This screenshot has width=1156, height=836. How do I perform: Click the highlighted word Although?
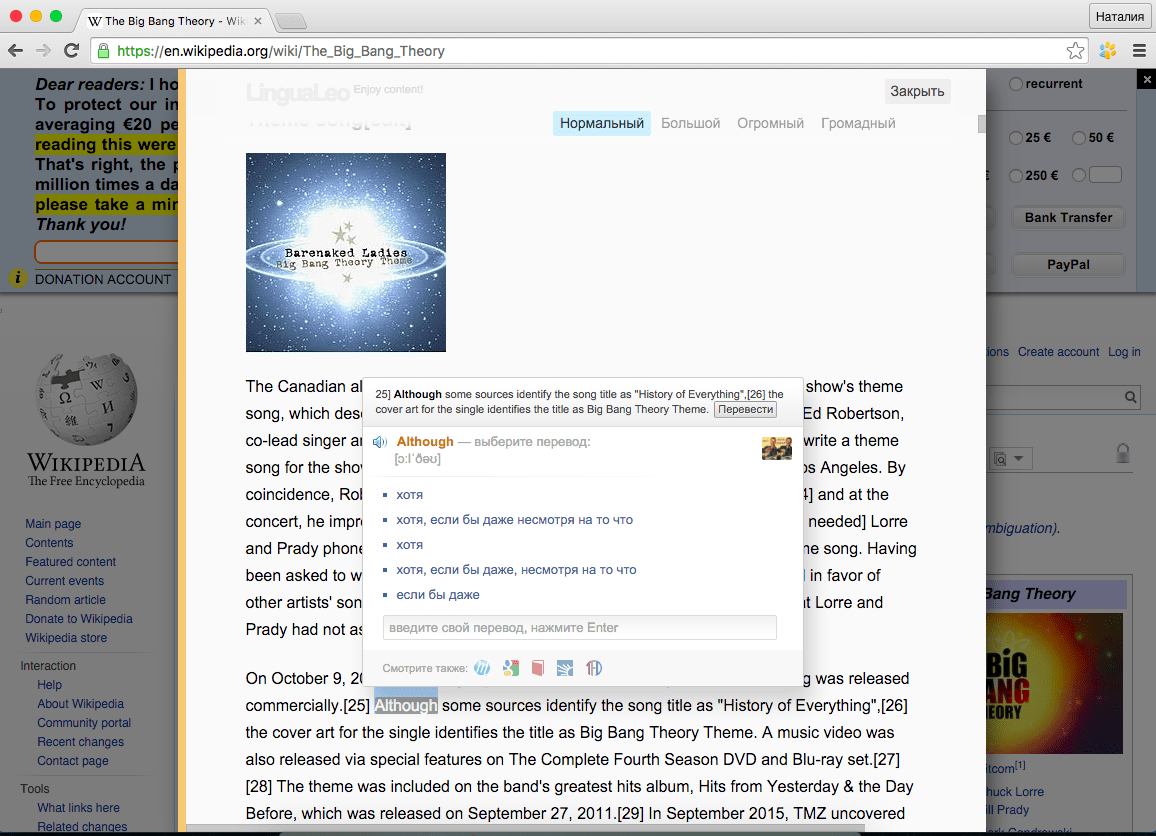pos(405,706)
